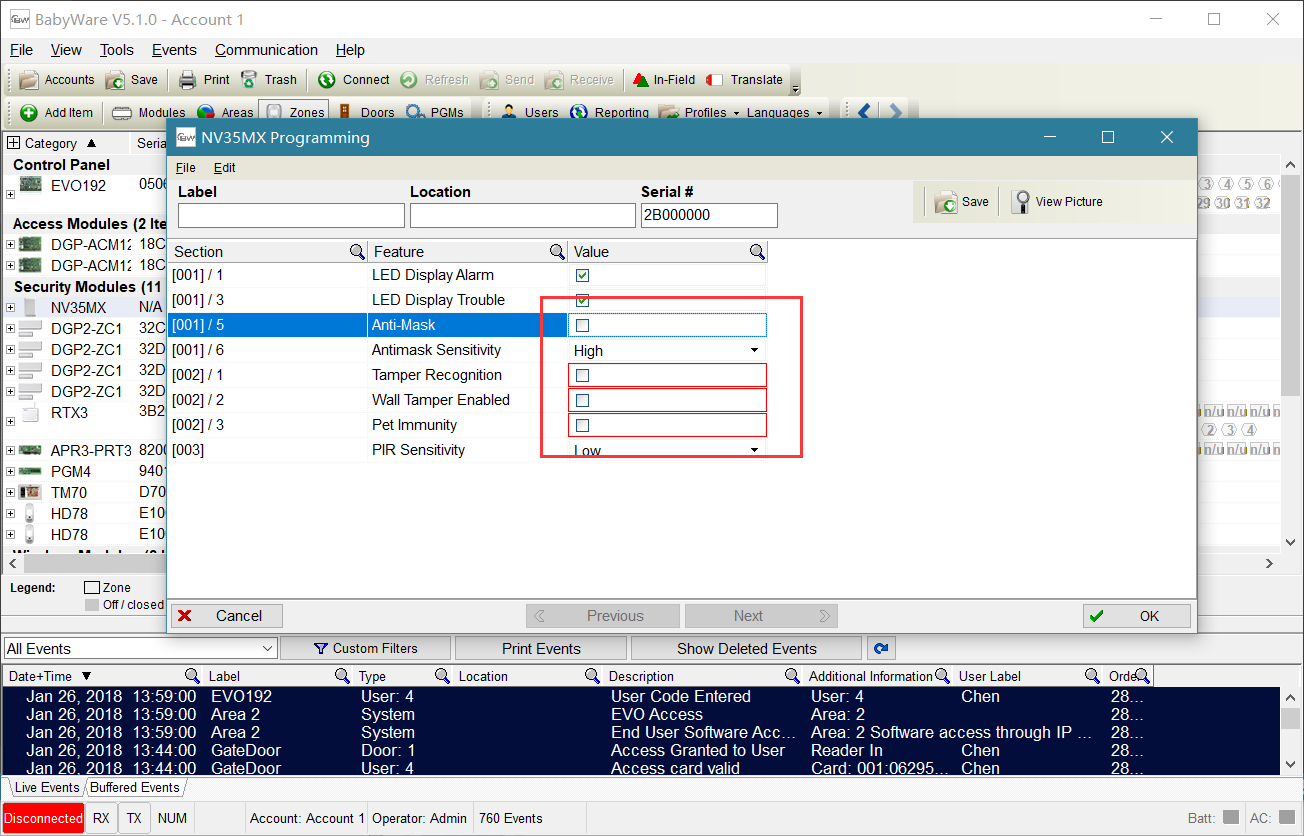Screen dimensions: 1304x836
Task: Open the View menu in BabyWare
Action: click(x=66, y=50)
